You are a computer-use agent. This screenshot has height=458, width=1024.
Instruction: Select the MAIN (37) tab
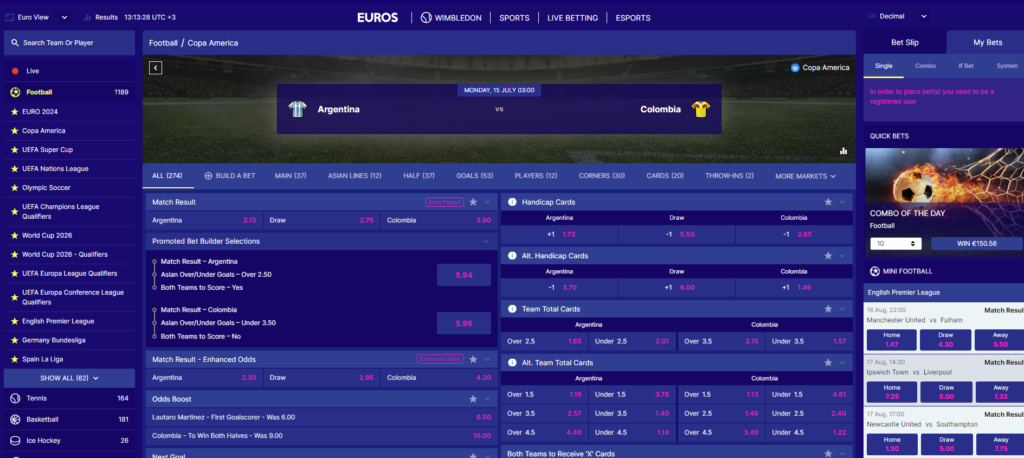click(291, 176)
